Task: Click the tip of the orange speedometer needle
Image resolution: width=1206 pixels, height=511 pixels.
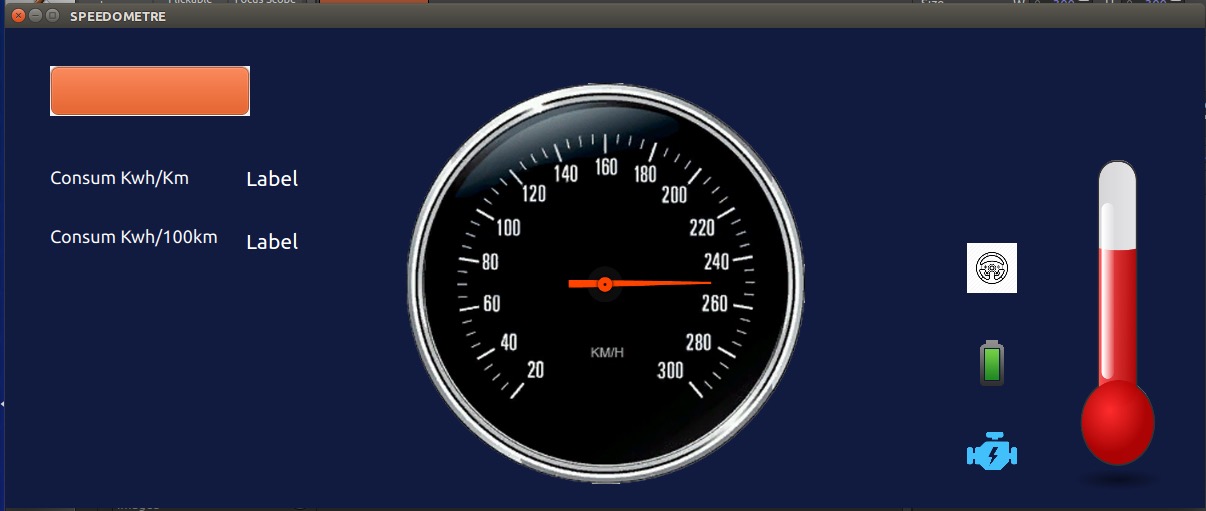Action: (707, 283)
